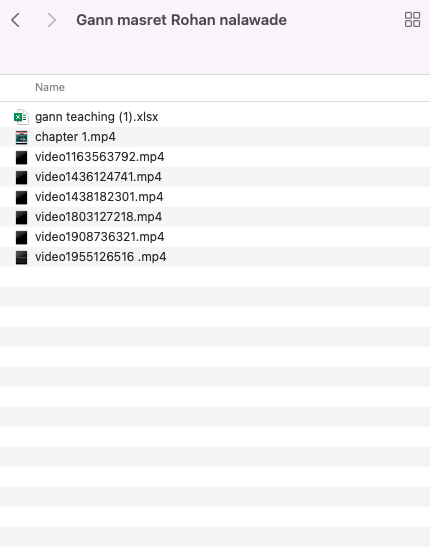Click the icon of video1955126516 .mp4

21,258
